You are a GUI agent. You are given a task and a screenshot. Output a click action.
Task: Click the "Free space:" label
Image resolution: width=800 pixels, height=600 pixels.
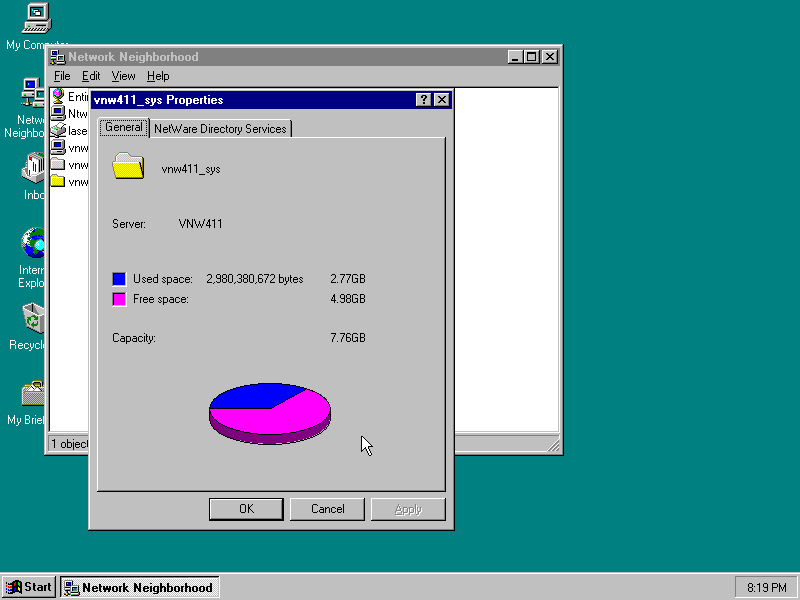(x=161, y=299)
